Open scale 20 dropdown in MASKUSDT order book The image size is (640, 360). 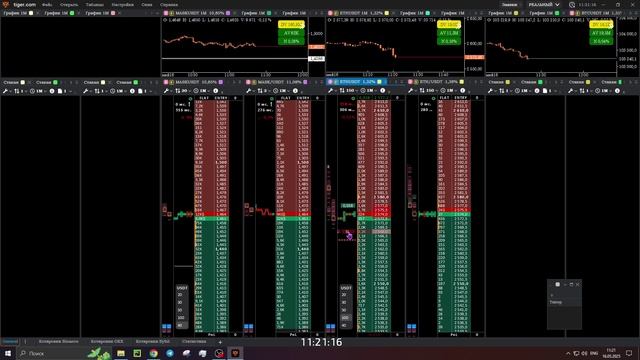pyautogui.click(x=183, y=91)
